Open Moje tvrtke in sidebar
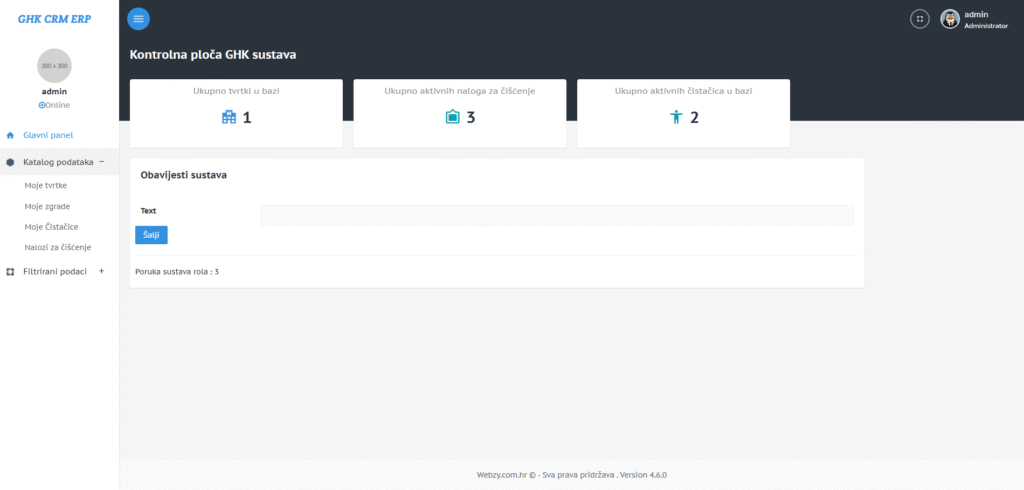This screenshot has height=490, width=1024. click(x=46, y=186)
